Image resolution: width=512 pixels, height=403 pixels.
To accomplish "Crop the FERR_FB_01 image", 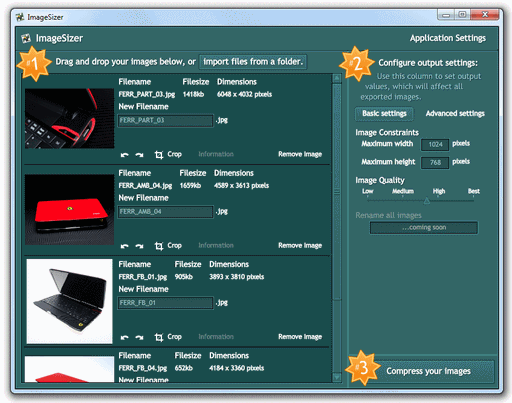I will [x=168, y=337].
